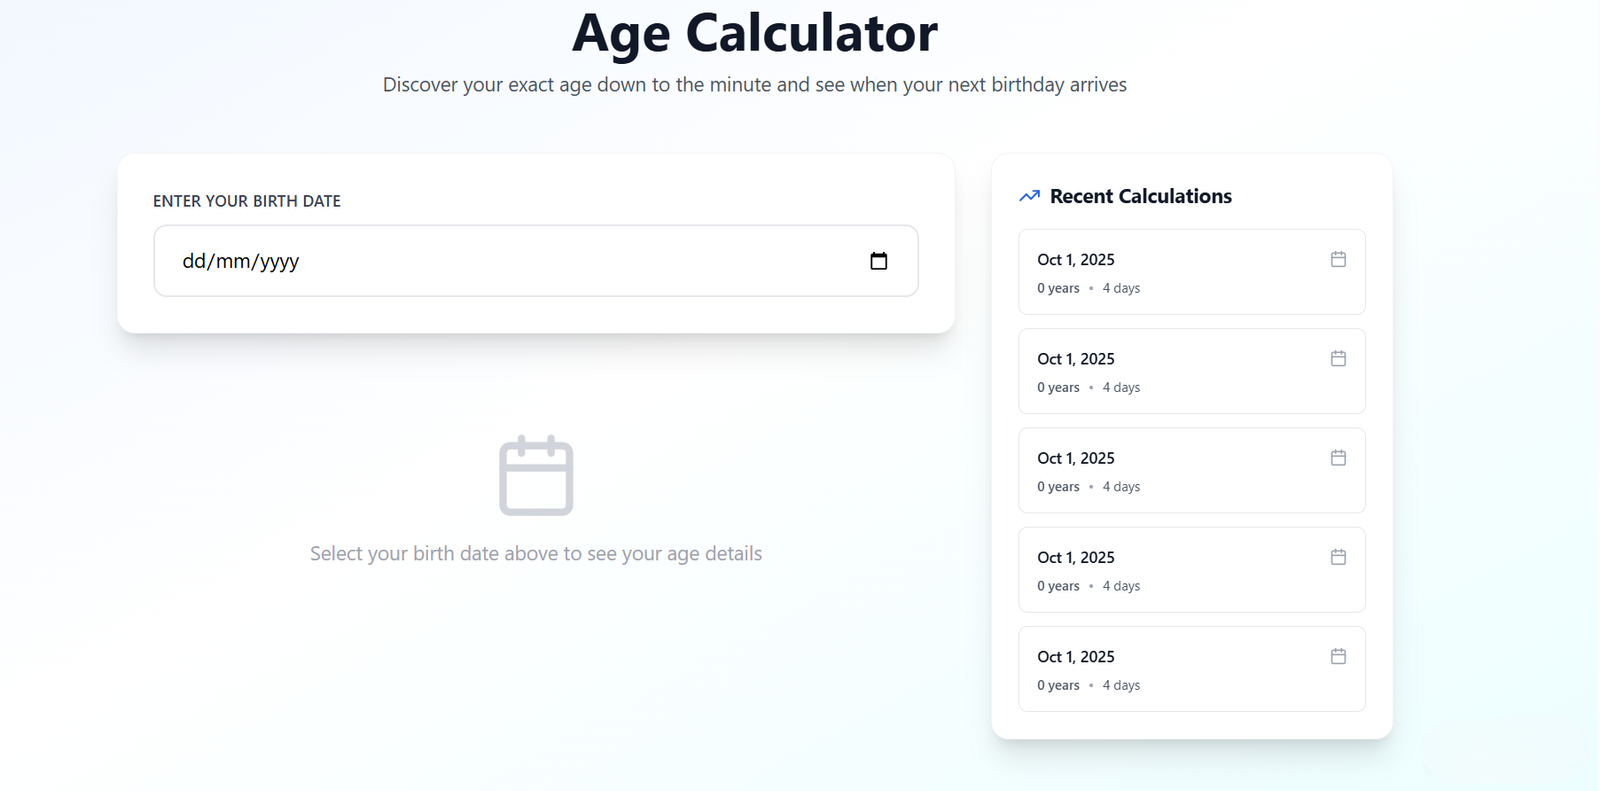Screen dimensions: 1600x791
Task: Click the Age Calculator page heading
Action: (x=754, y=33)
